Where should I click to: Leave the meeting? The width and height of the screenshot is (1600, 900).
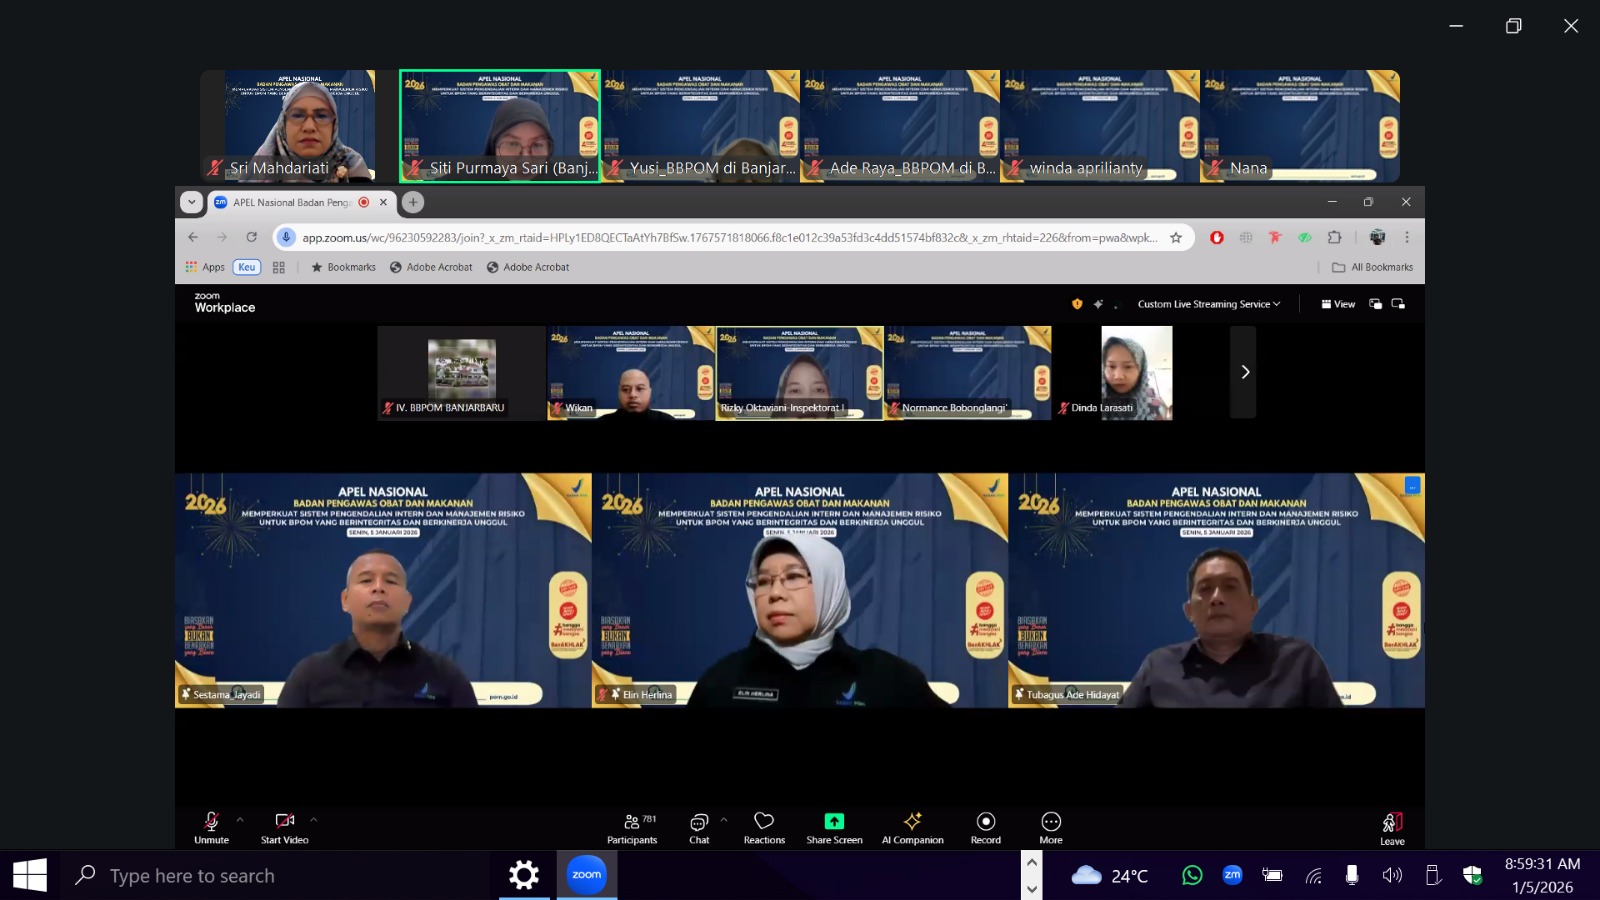pos(1392,827)
